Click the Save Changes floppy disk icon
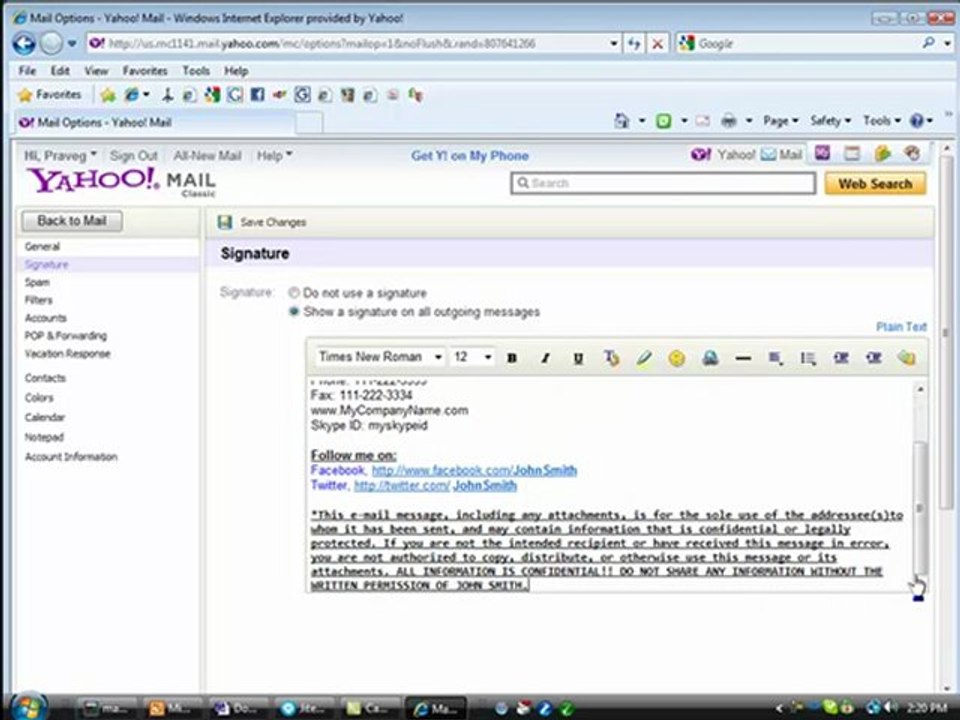 coord(225,222)
